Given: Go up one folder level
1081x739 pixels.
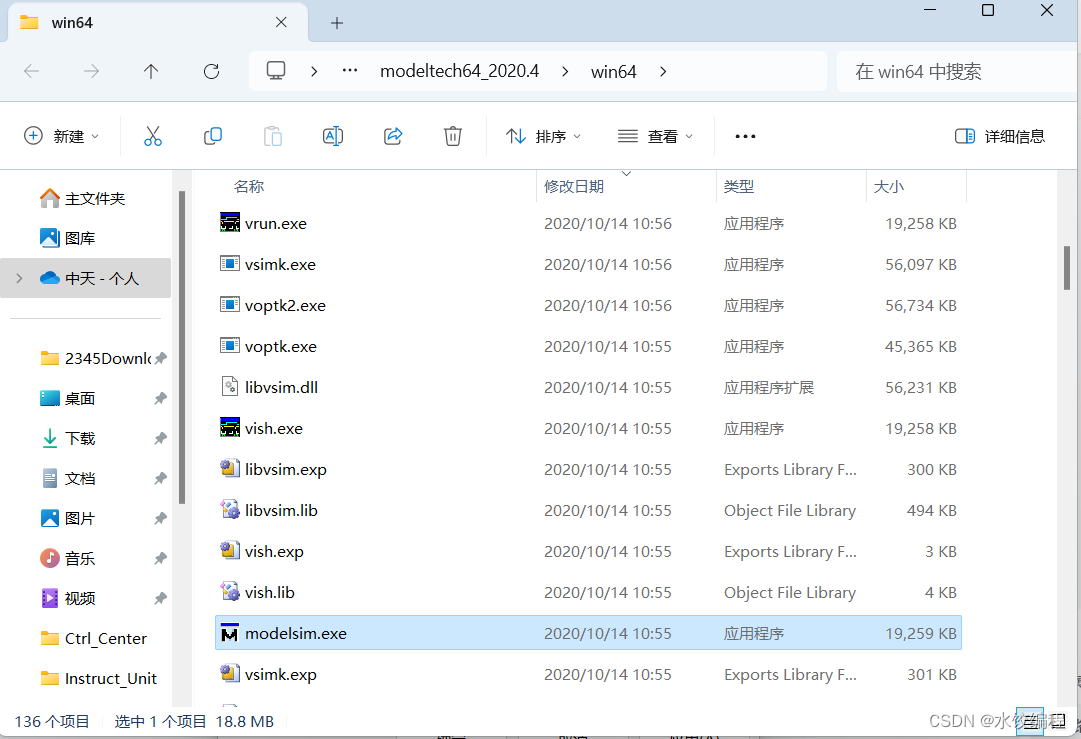Looking at the screenshot, I should 151,71.
